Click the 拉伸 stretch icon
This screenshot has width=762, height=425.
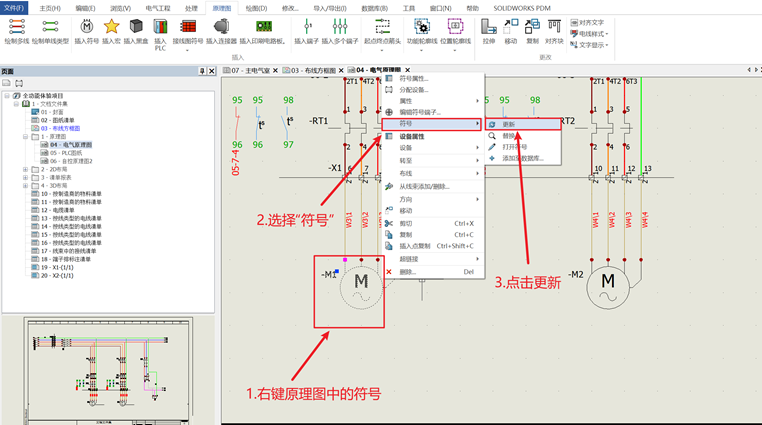[x=489, y=27]
